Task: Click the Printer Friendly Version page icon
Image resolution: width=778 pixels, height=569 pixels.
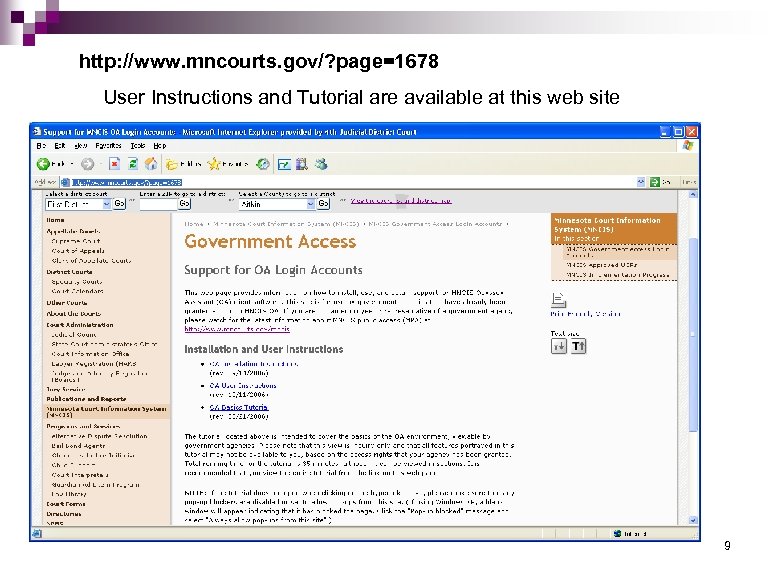Action: 559,300
